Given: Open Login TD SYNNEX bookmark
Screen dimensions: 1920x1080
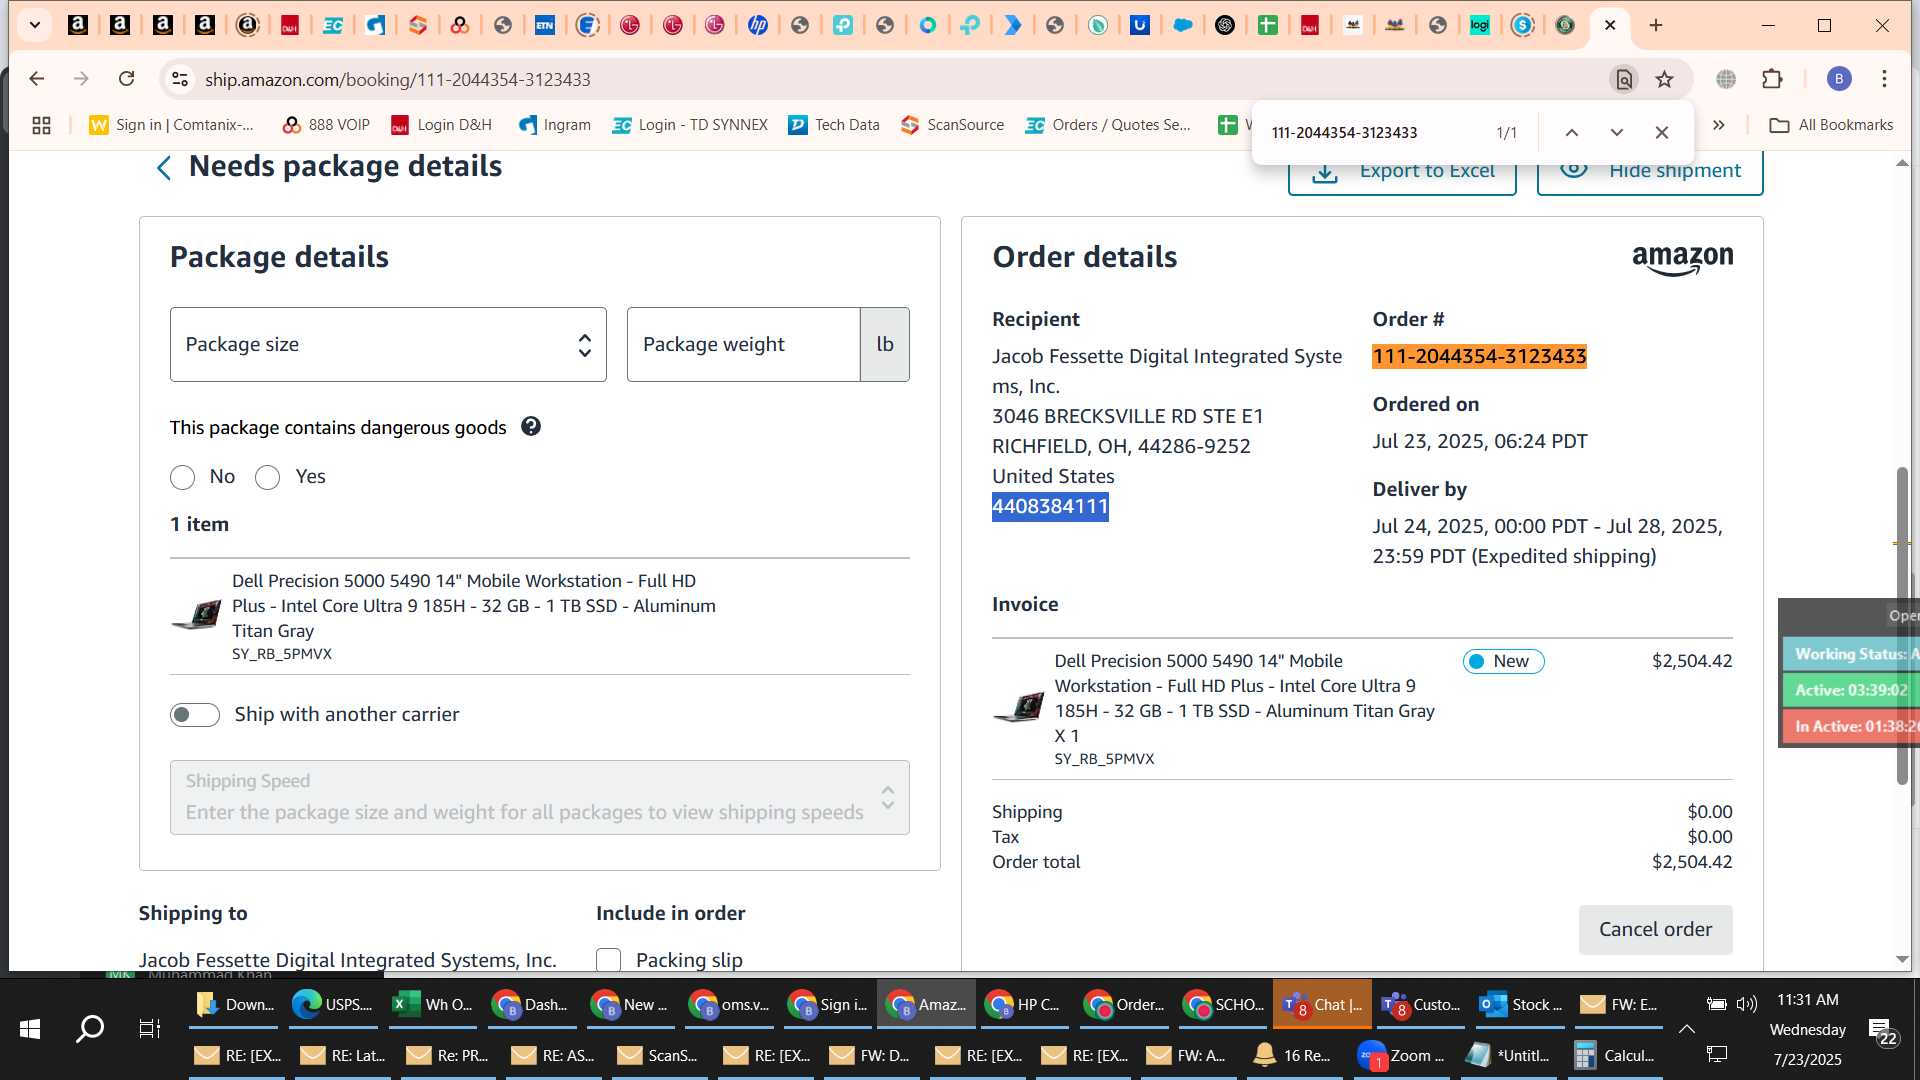Looking at the screenshot, I should coord(690,125).
